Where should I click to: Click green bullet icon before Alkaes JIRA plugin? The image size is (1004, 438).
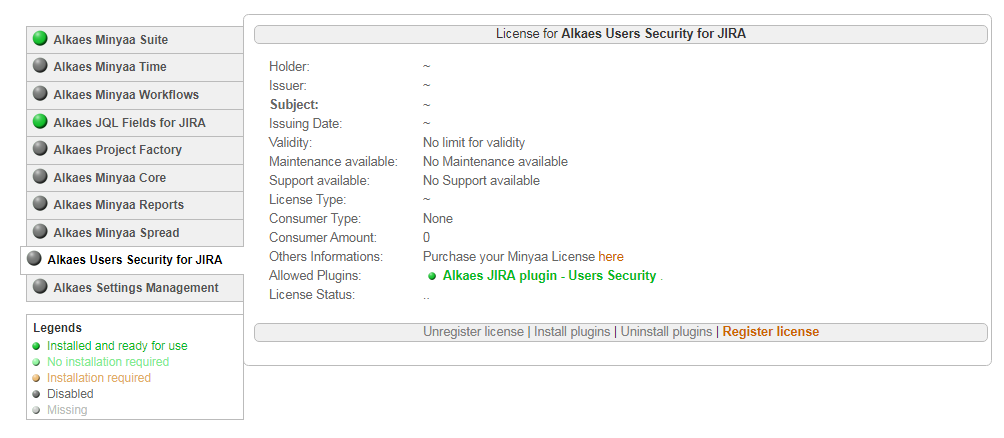click(432, 276)
